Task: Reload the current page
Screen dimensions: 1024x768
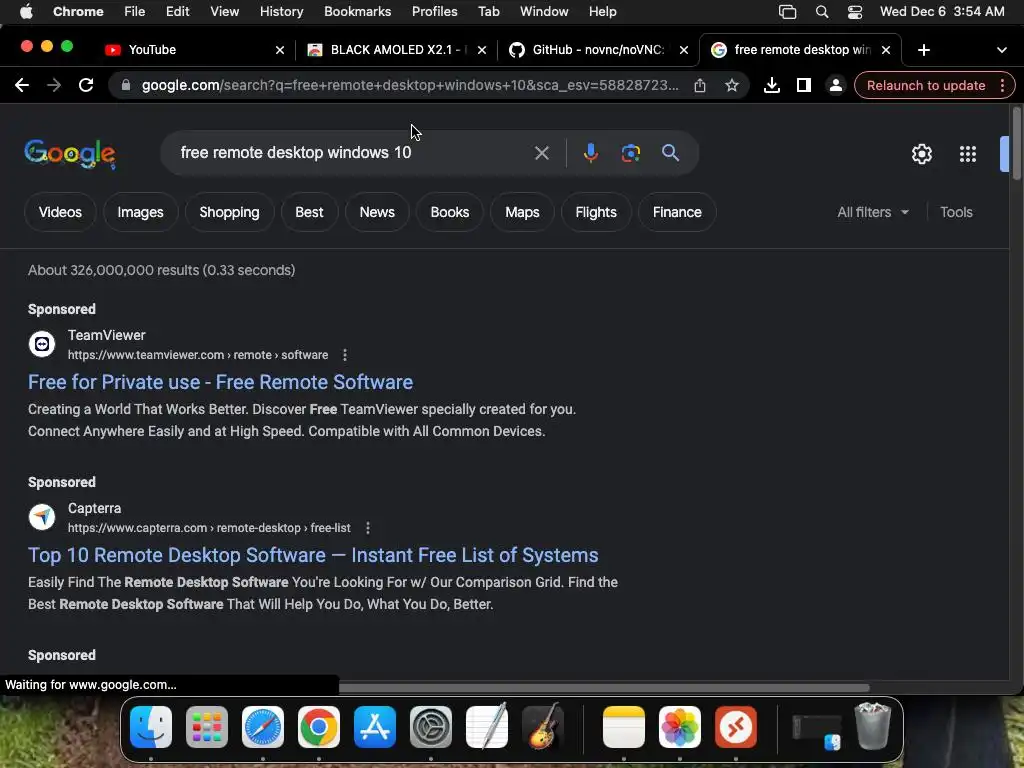Action: (86, 85)
